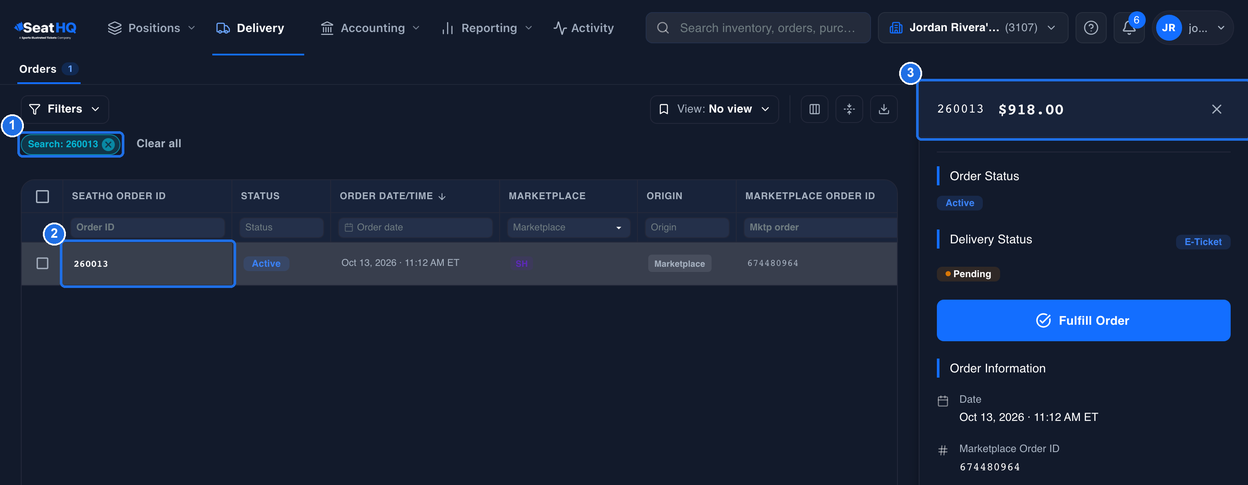The image size is (1248, 485).
Task: Open the JR user profile menu
Action: tap(1193, 28)
